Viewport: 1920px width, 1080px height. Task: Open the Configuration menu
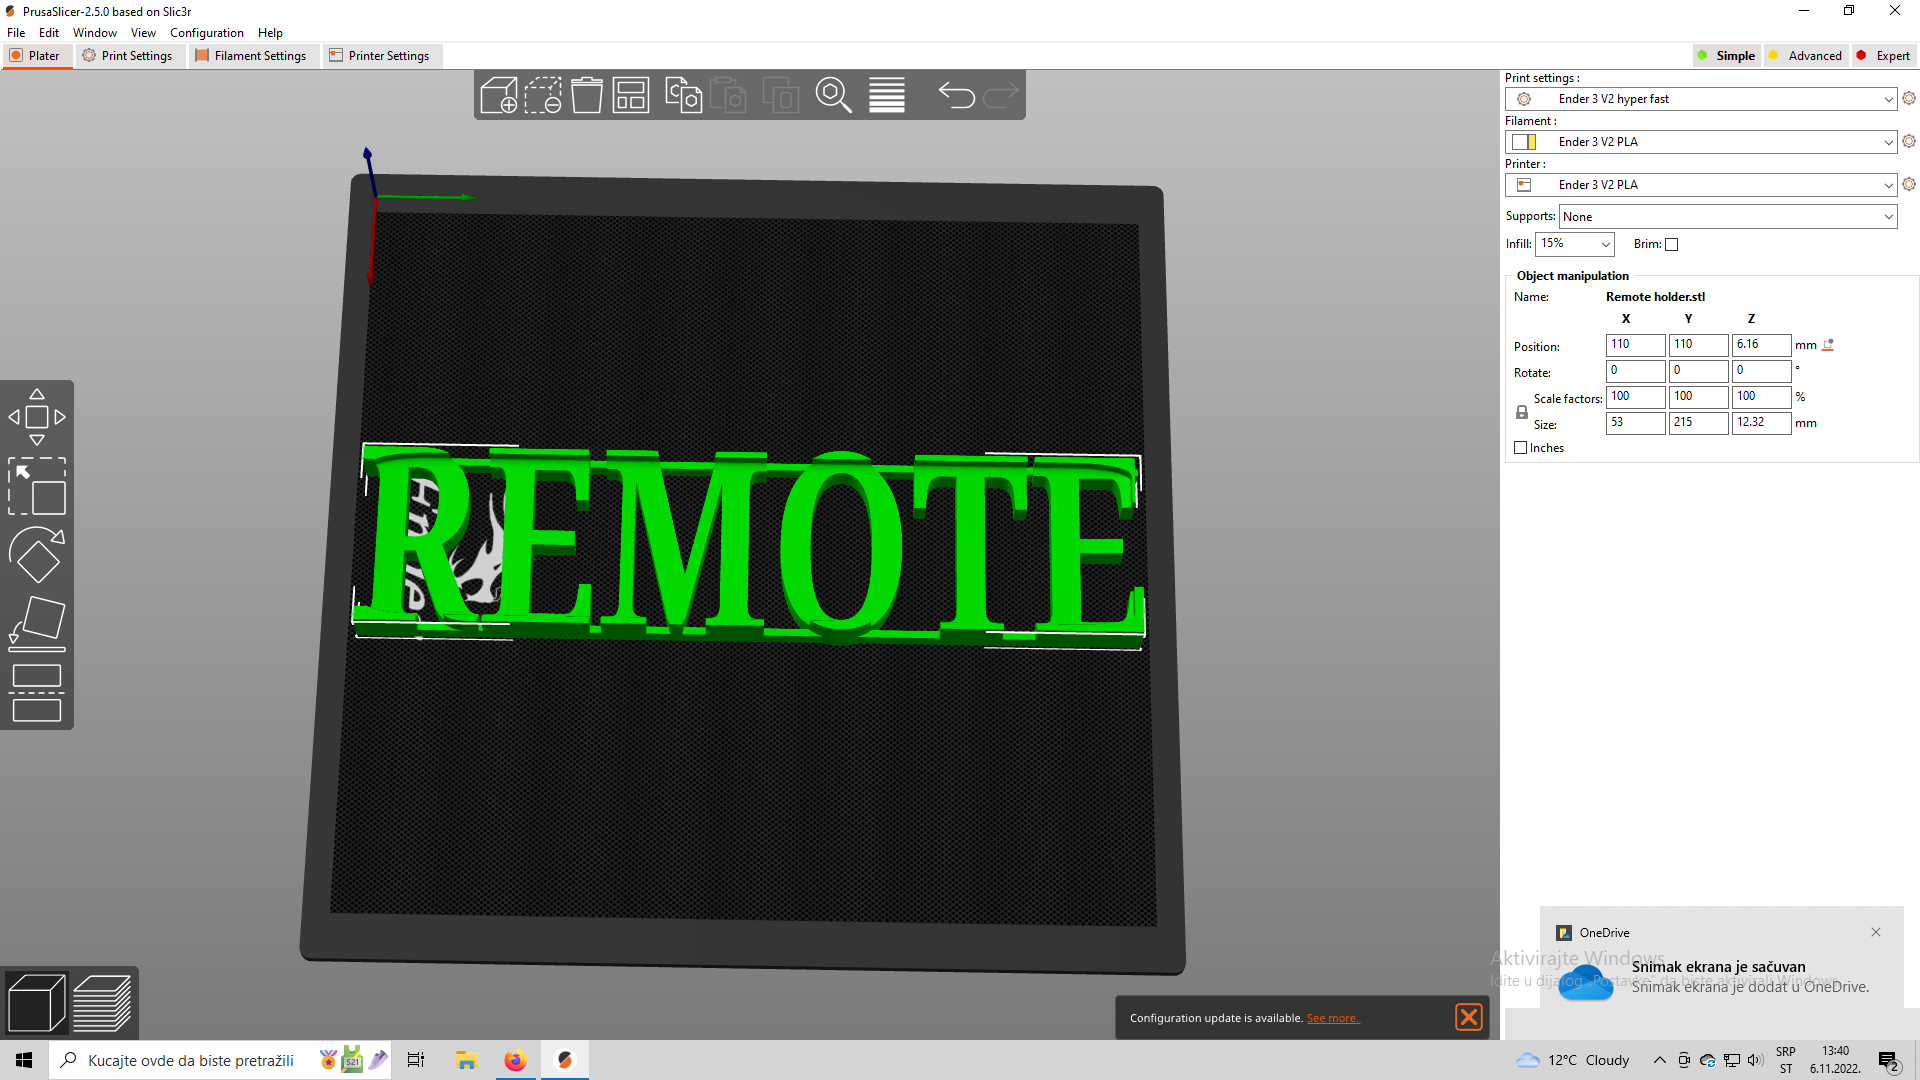tap(206, 32)
